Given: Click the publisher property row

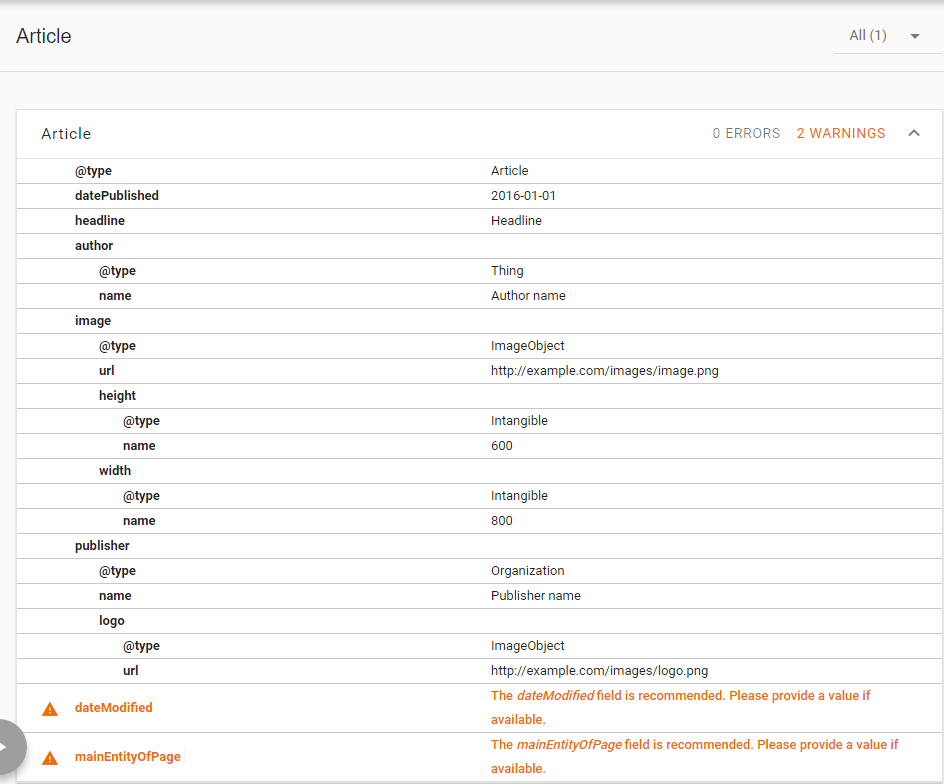Looking at the screenshot, I should [x=102, y=546].
